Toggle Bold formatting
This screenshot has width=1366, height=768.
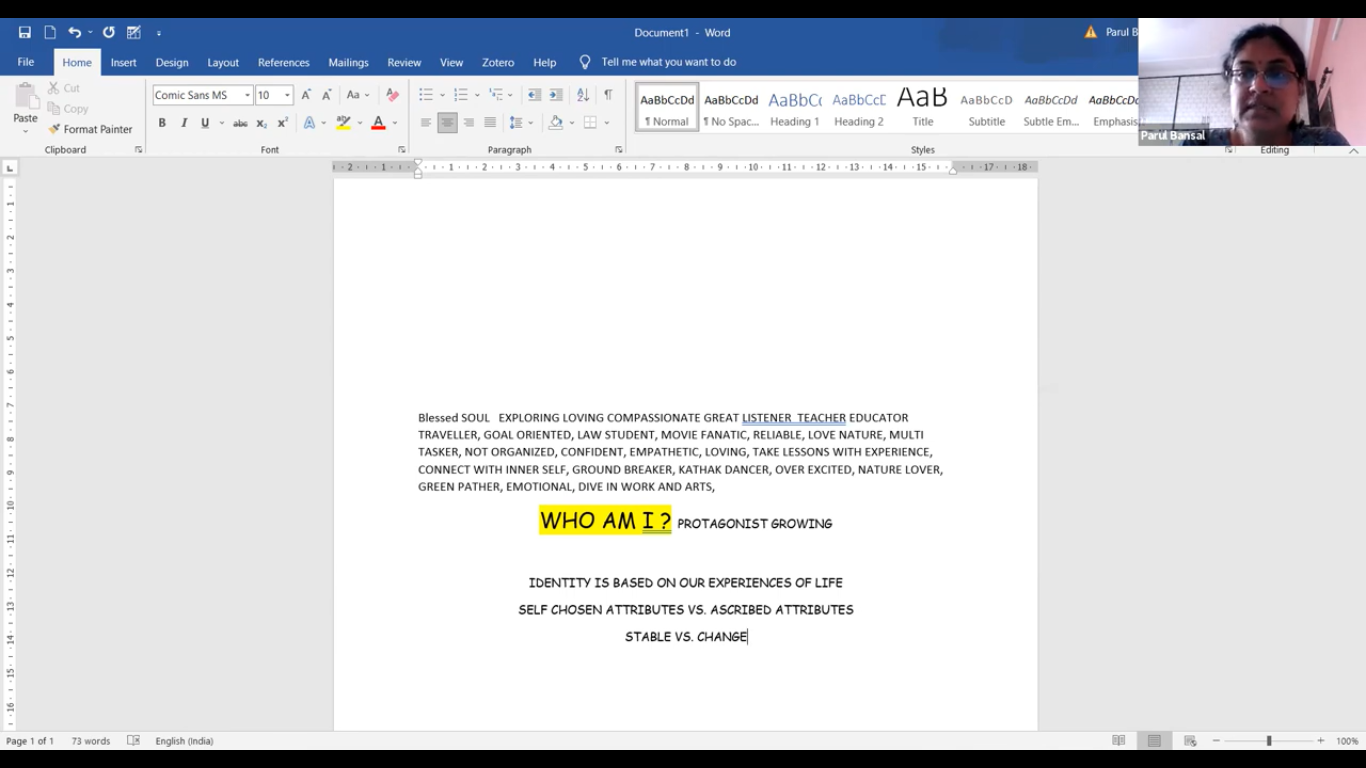click(162, 123)
